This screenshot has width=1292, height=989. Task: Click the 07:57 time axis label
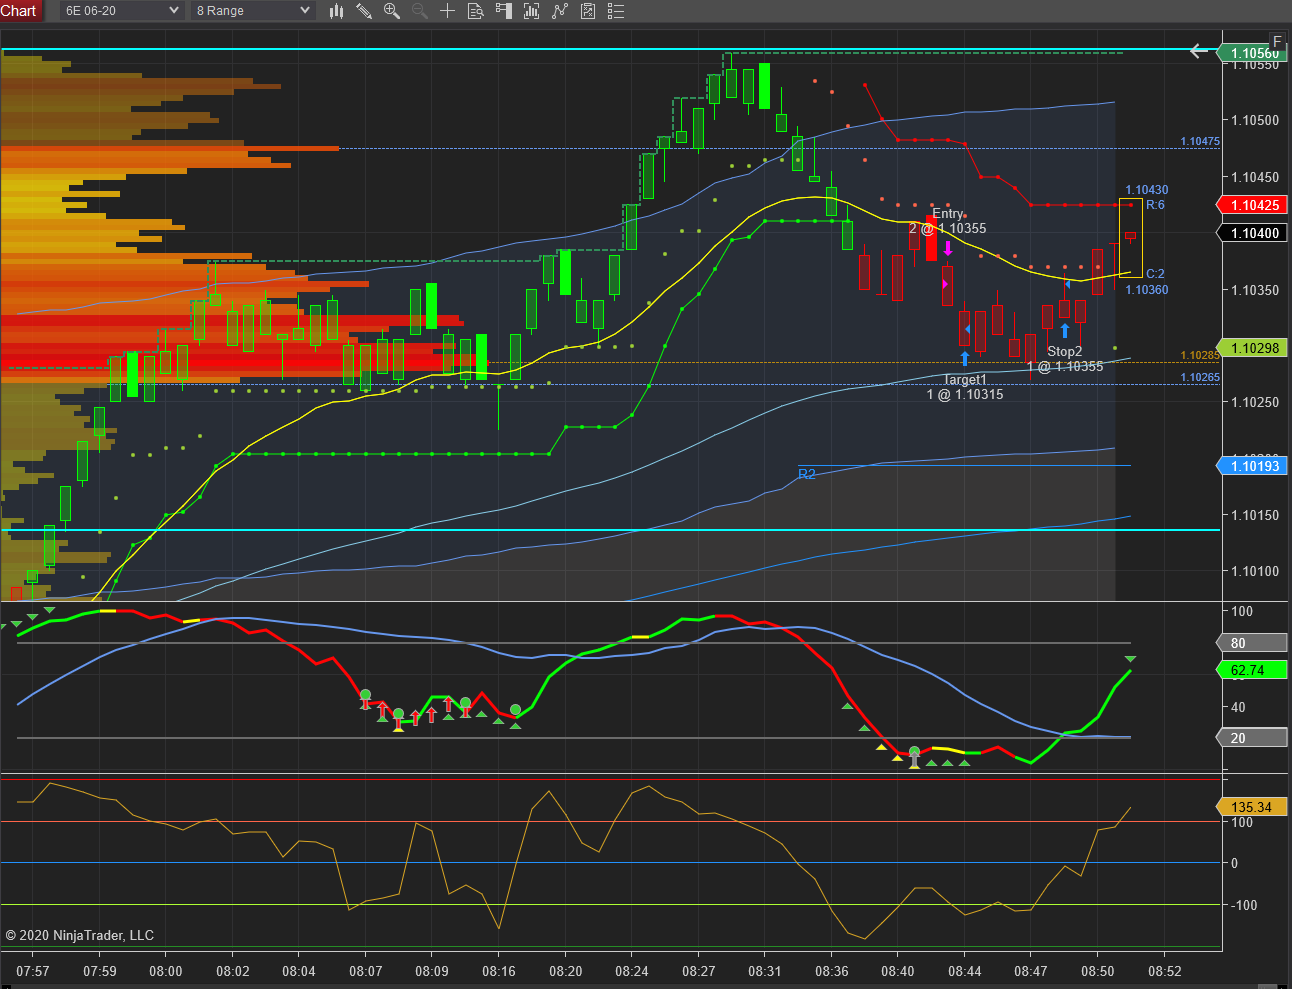coord(33,971)
